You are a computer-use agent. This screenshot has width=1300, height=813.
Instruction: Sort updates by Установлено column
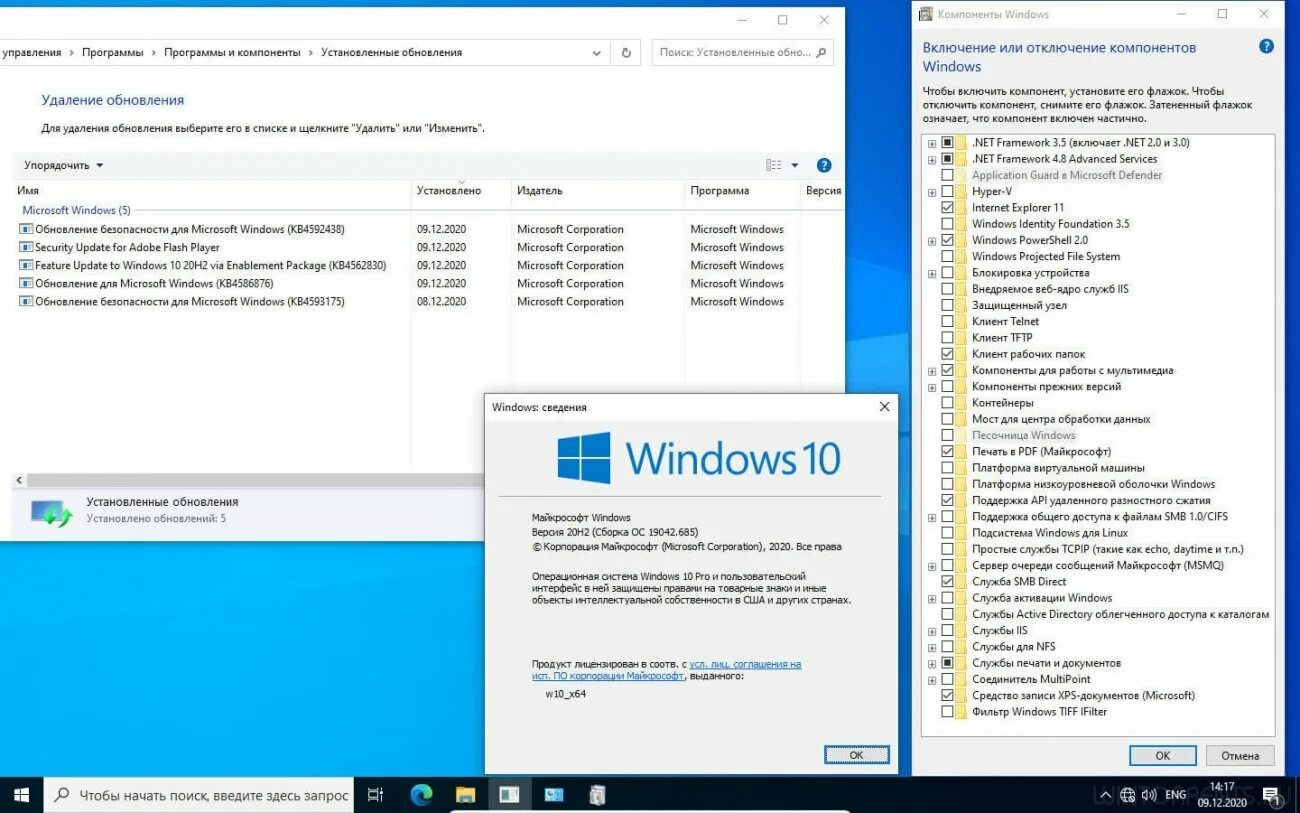click(x=461, y=190)
